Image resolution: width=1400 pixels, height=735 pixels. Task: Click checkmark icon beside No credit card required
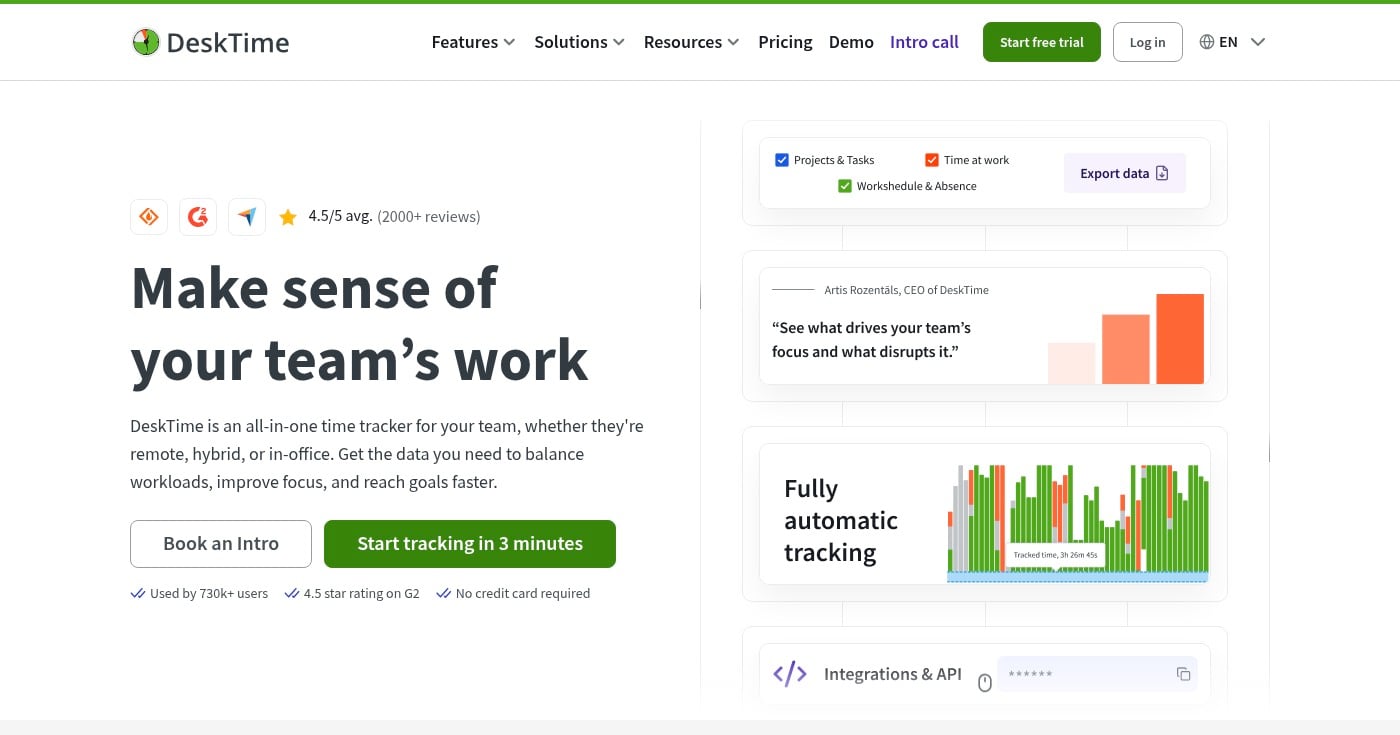[443, 593]
